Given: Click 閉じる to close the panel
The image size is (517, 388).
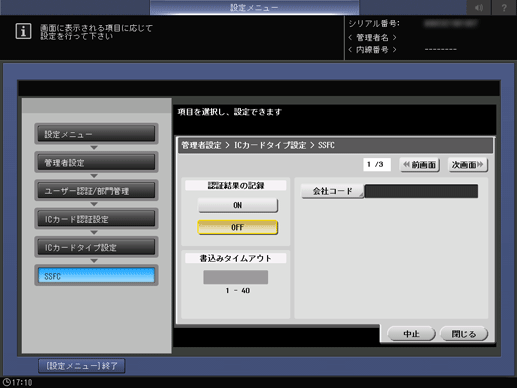Looking at the screenshot, I should tap(464, 334).
